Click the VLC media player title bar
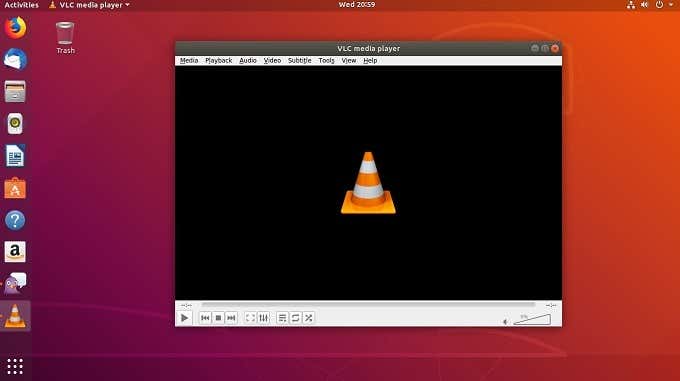This screenshot has height=381, width=680. 368,49
